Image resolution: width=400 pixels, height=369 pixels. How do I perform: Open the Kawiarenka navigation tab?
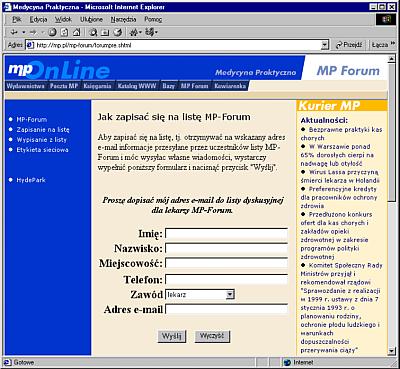(230, 86)
